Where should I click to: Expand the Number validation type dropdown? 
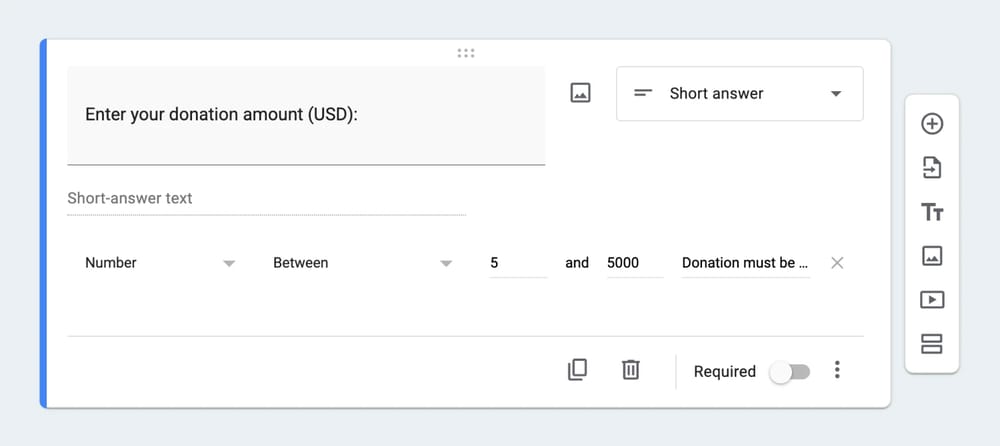tap(160, 263)
